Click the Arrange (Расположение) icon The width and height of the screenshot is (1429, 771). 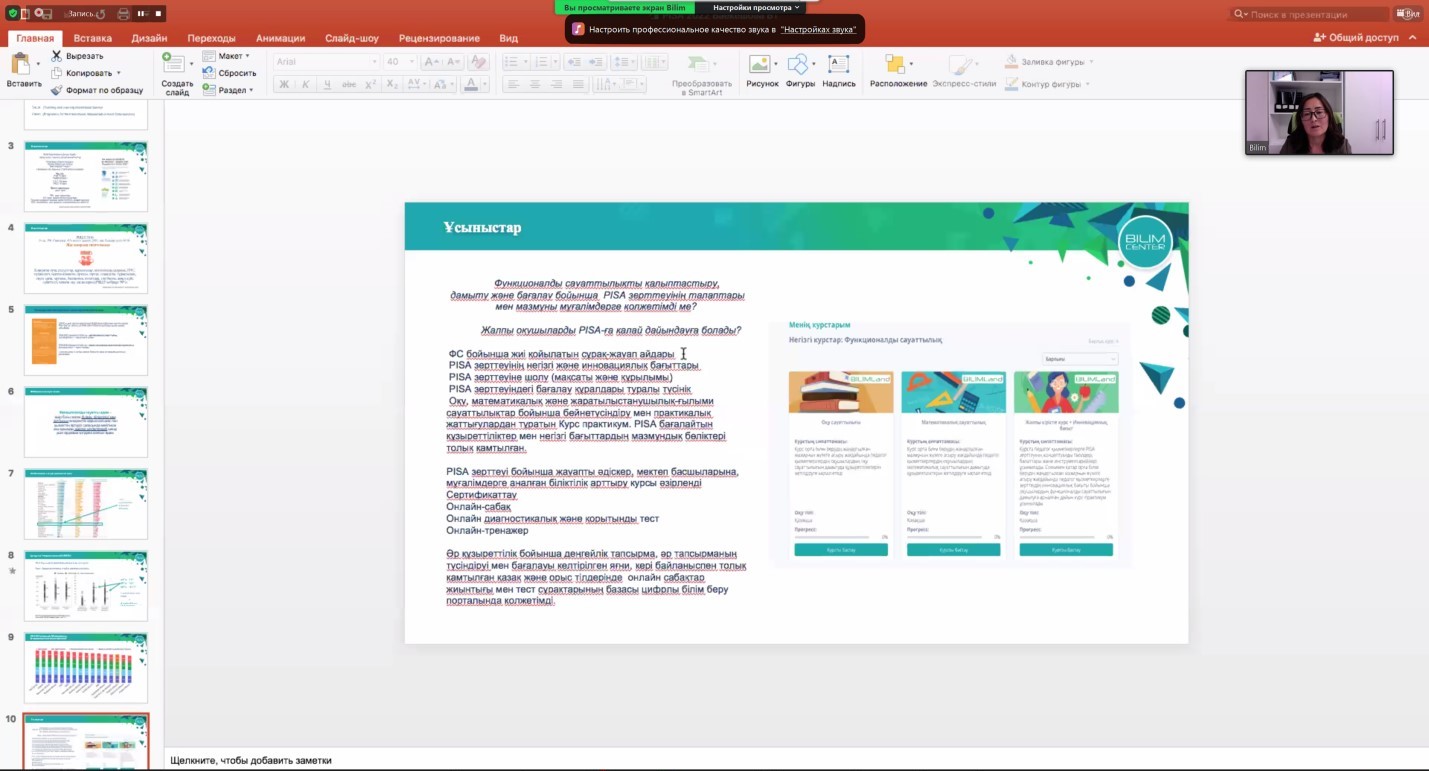click(x=893, y=63)
